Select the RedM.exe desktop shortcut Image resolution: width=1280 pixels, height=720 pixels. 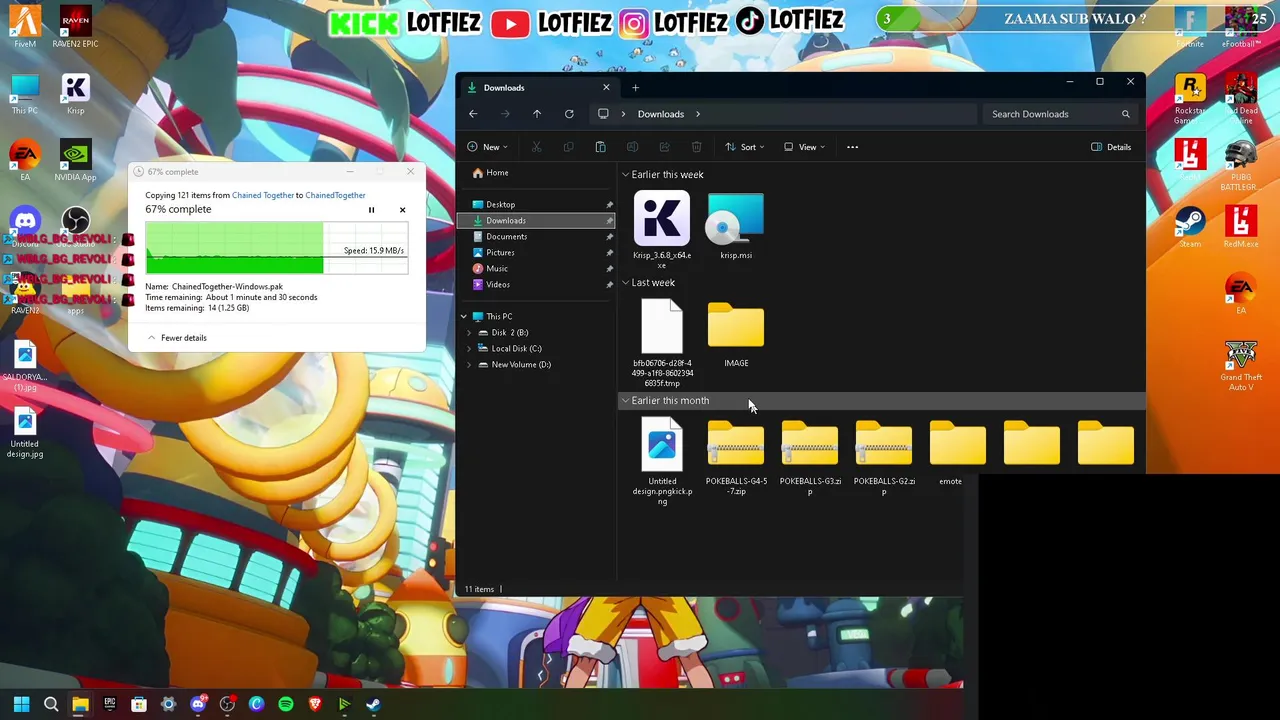[x=1240, y=227]
